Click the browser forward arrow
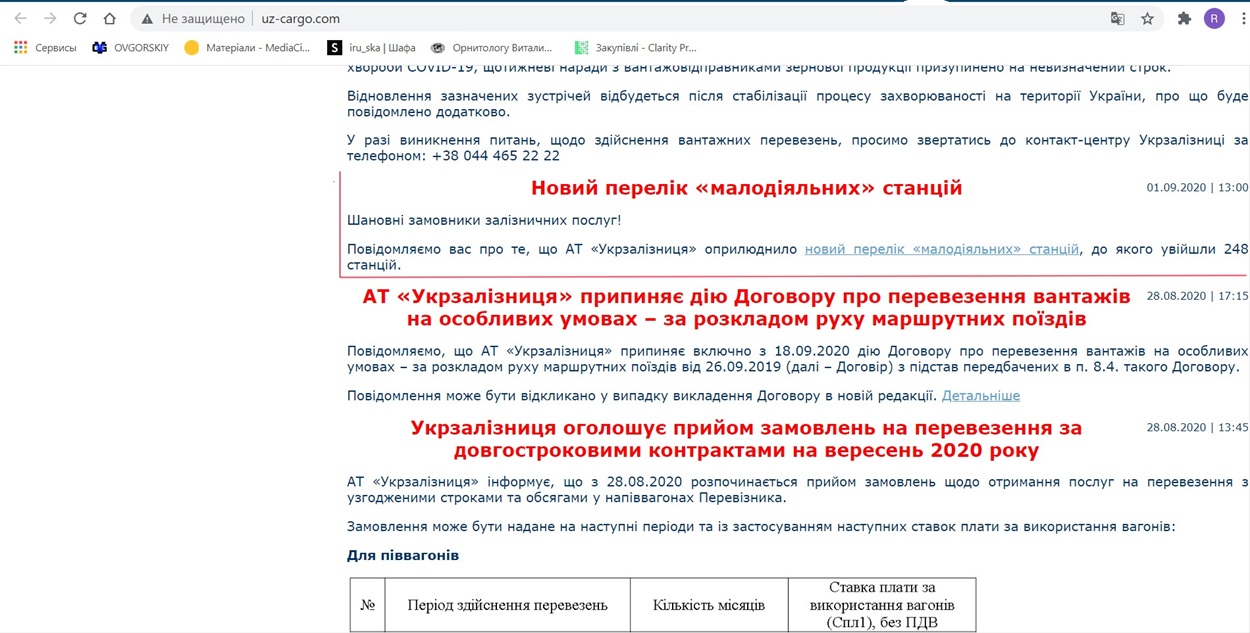This screenshot has width=1250, height=633. pyautogui.click(x=50, y=18)
